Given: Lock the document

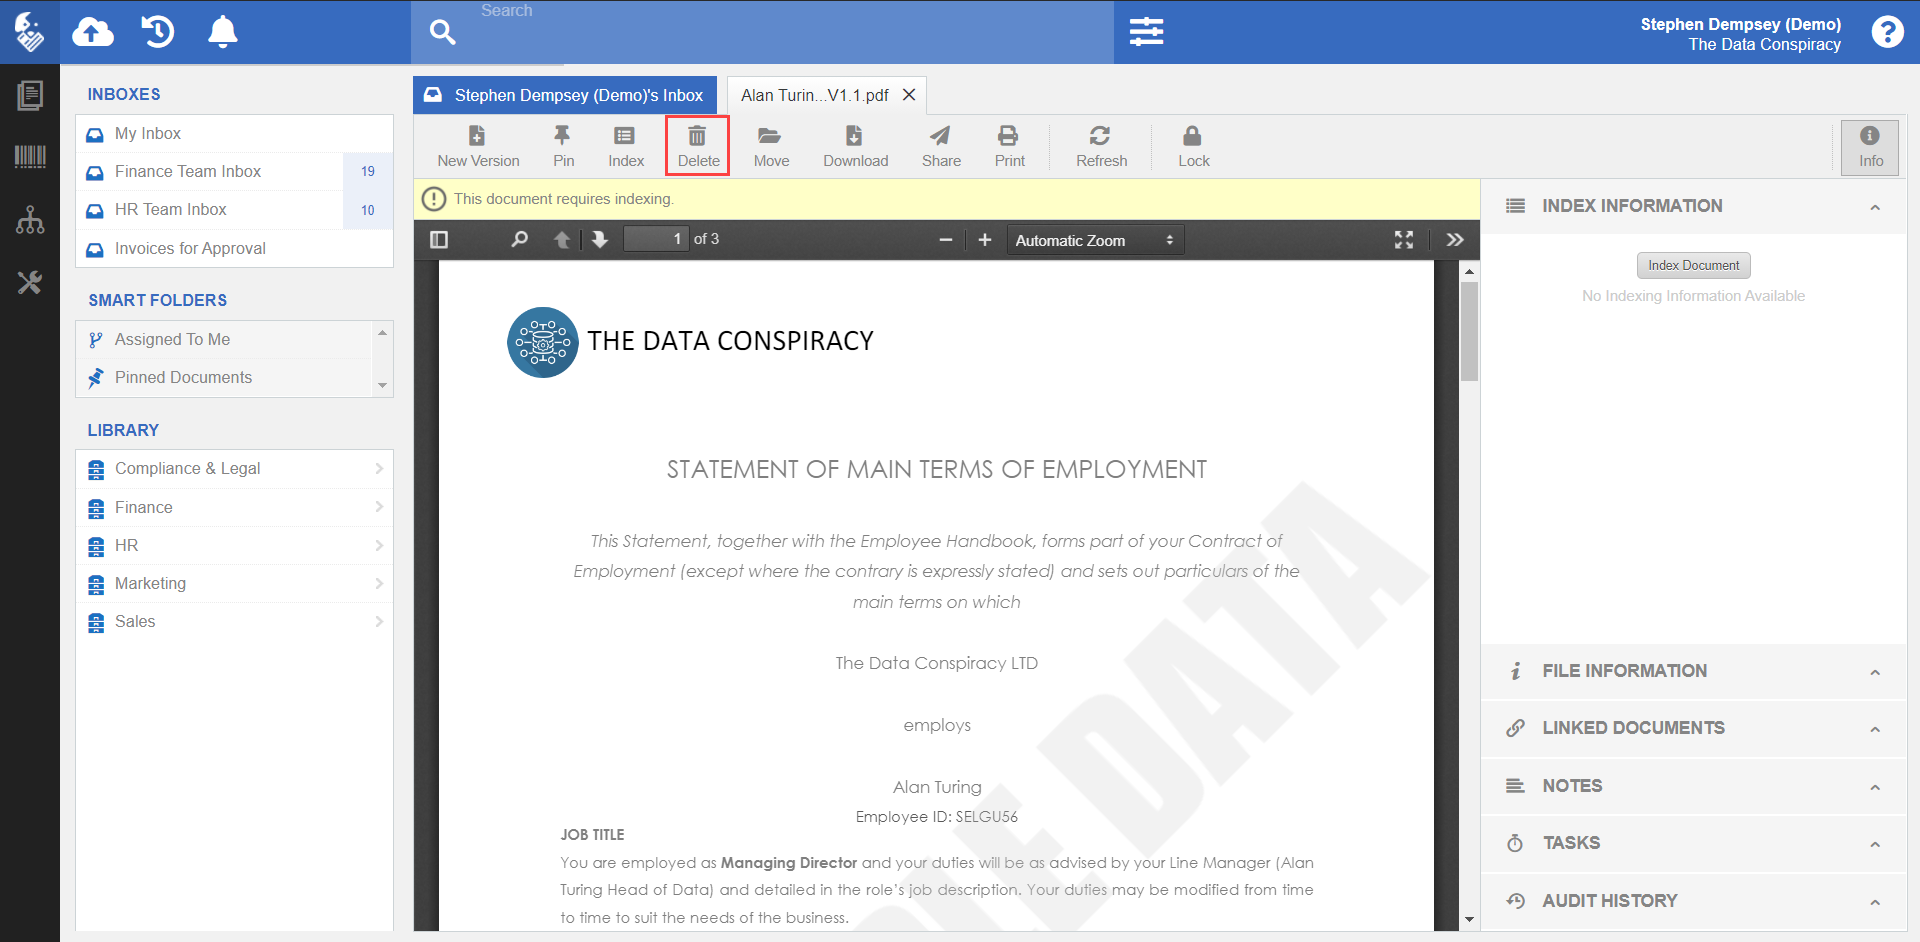Looking at the screenshot, I should 1193,146.
